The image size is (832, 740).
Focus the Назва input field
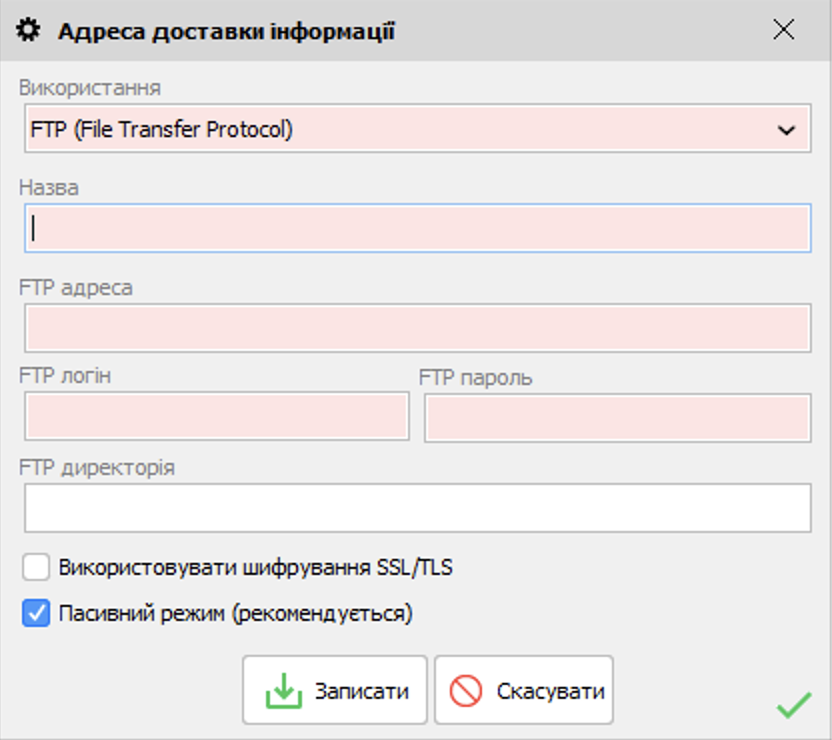tap(417, 228)
